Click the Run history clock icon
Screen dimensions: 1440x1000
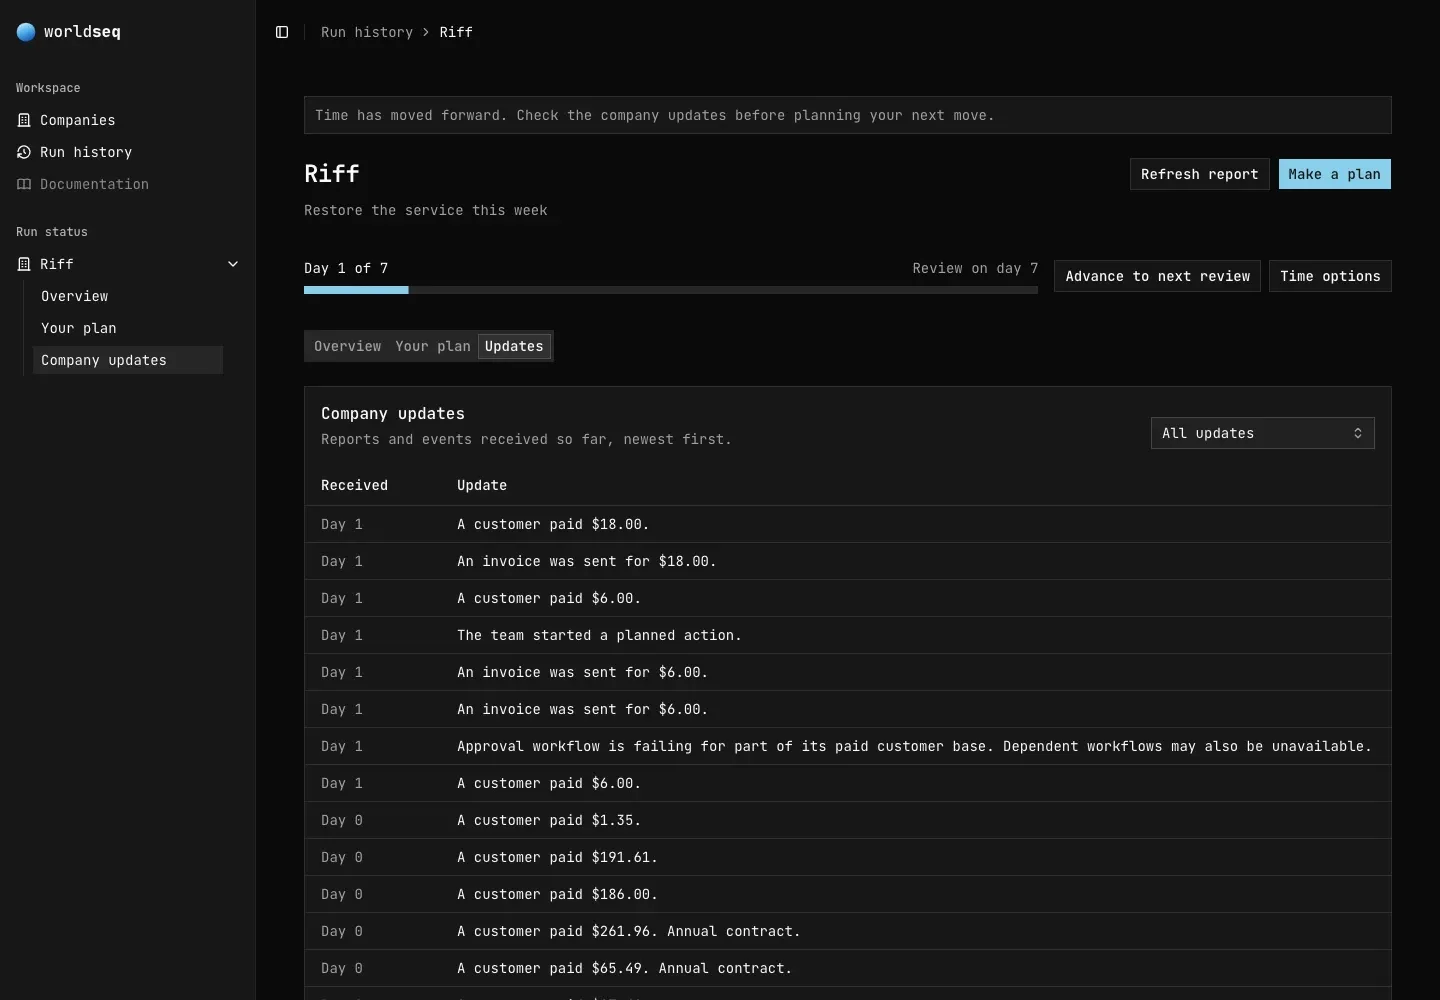click(24, 152)
